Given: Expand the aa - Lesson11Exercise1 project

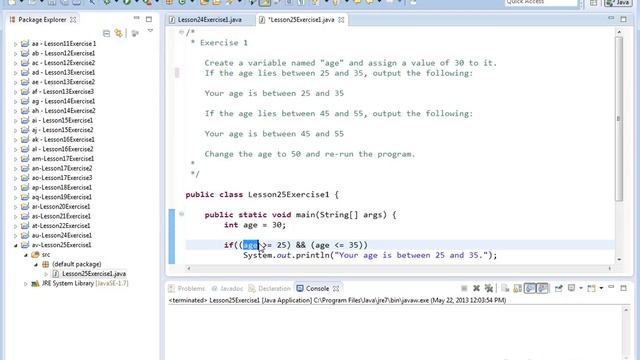Looking at the screenshot, I should pos(16,44).
